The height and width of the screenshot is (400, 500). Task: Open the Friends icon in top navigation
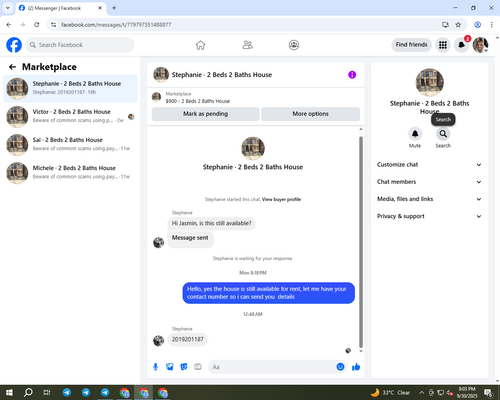(x=247, y=45)
